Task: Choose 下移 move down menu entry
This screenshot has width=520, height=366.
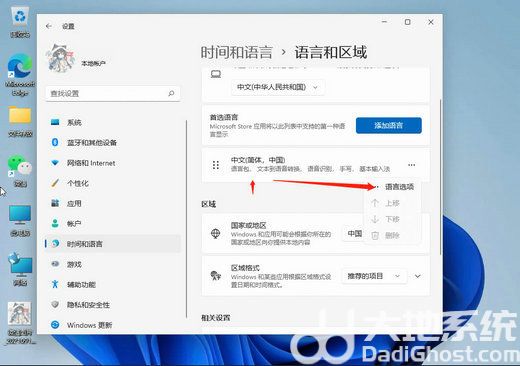Action: click(392, 219)
